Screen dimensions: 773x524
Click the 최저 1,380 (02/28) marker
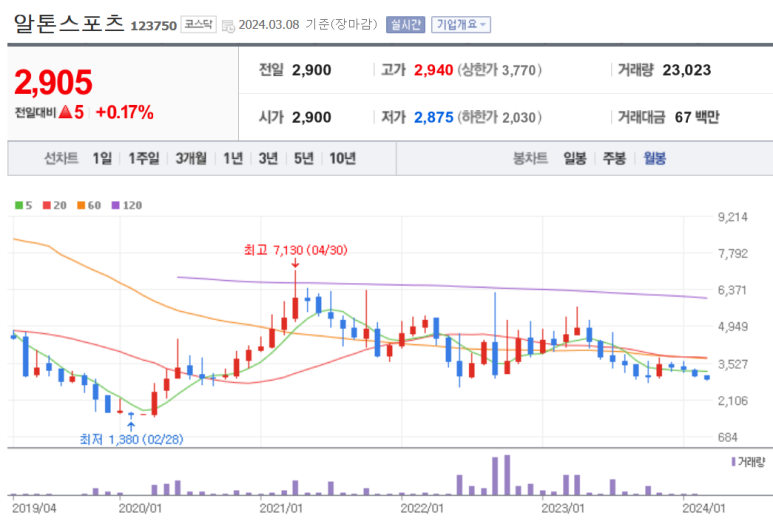(x=132, y=439)
